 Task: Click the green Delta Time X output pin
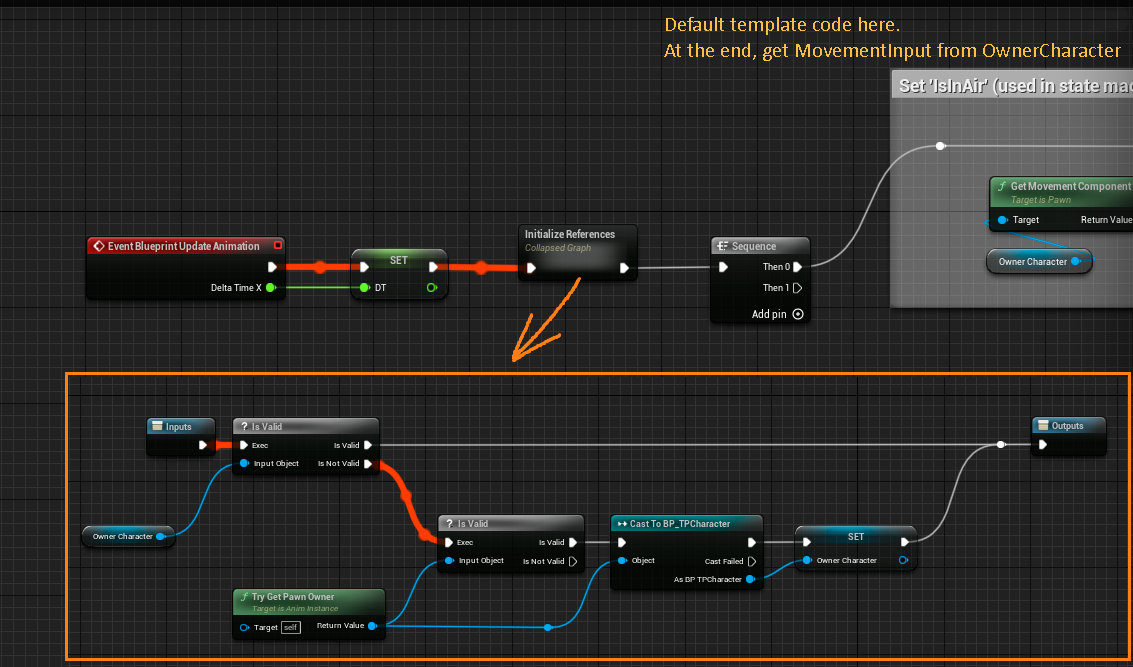(x=270, y=288)
